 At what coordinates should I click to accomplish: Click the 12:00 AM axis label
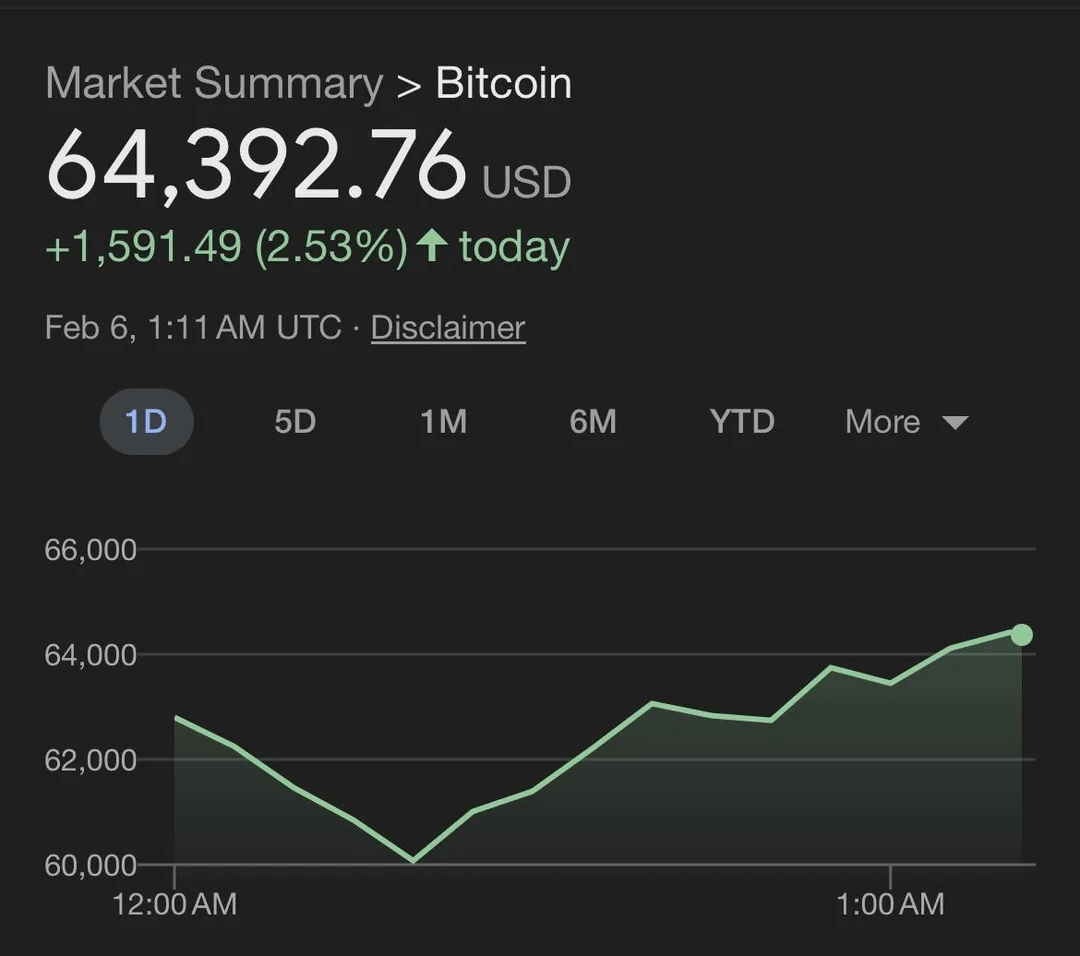175,905
